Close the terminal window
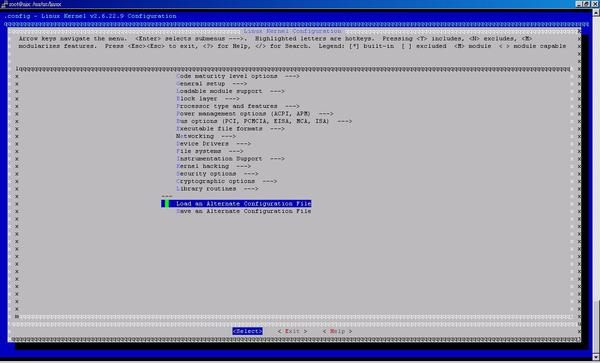This screenshot has width=600, height=363. click(595, 4)
